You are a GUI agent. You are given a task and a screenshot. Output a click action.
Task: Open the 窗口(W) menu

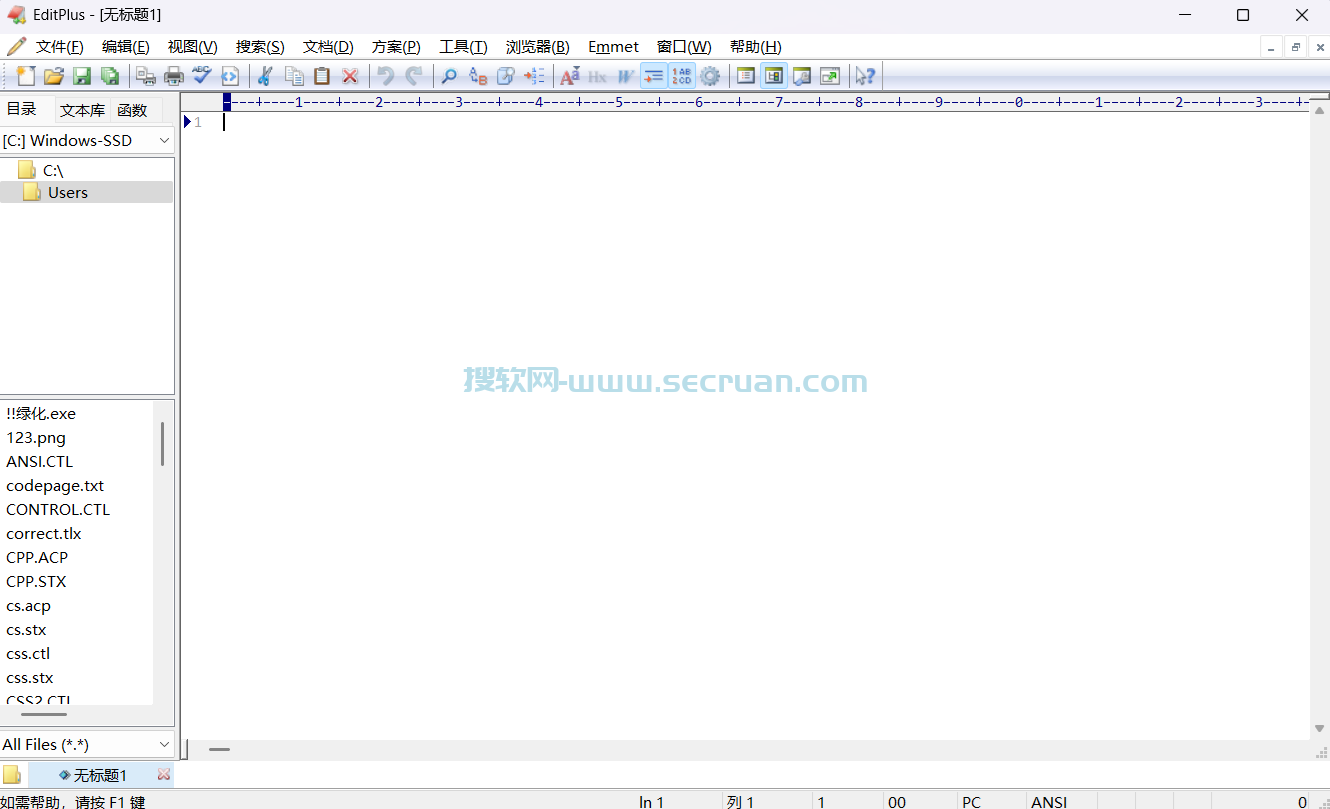coord(684,47)
